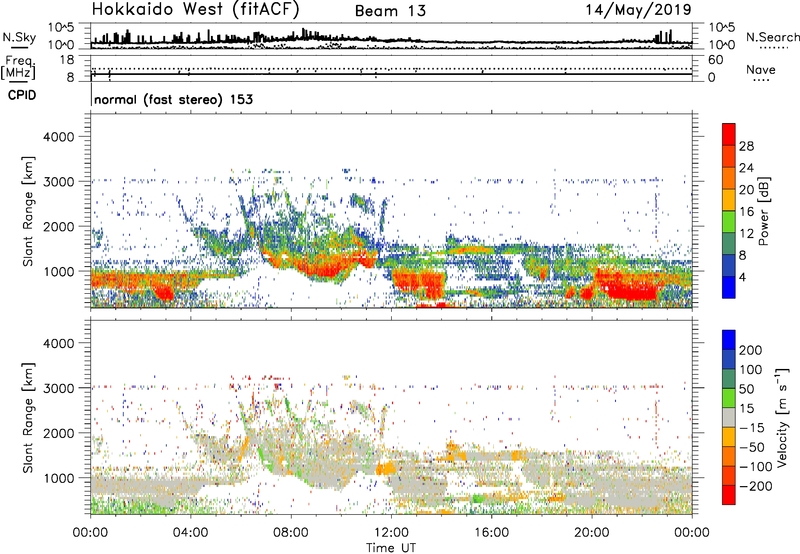Screen dimensions: 800x554
Task: Select the Beam 13 label
Action: pos(392,11)
